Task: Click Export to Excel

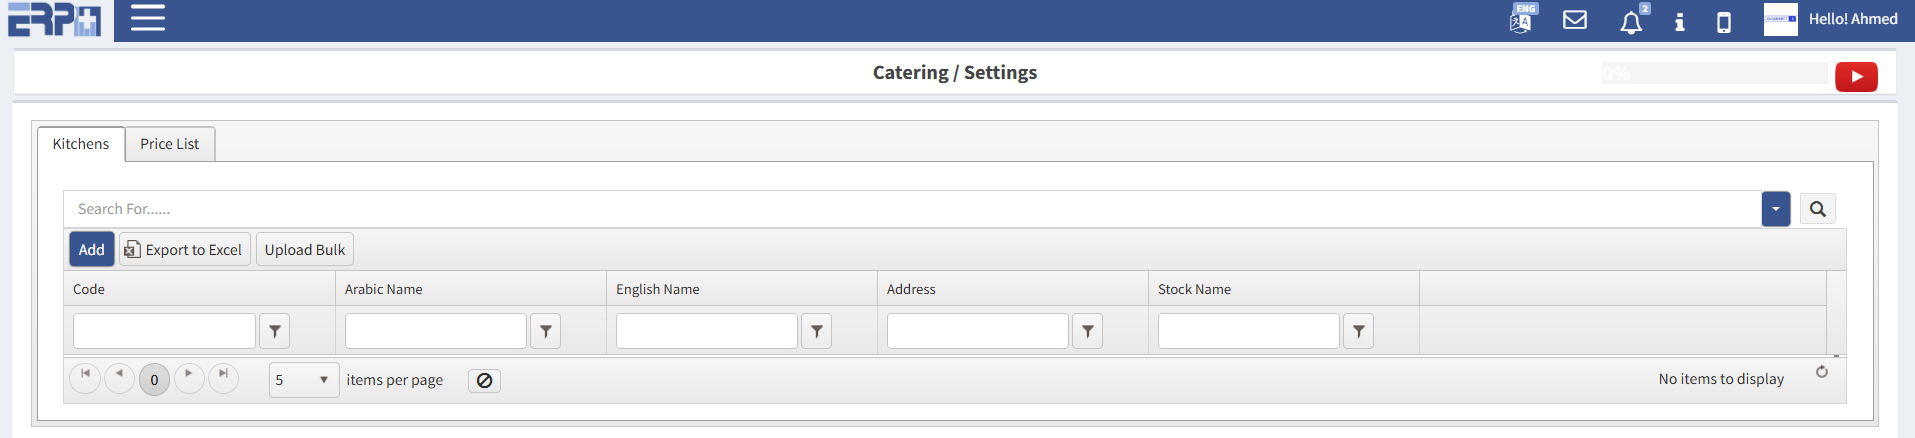Action: click(x=185, y=250)
